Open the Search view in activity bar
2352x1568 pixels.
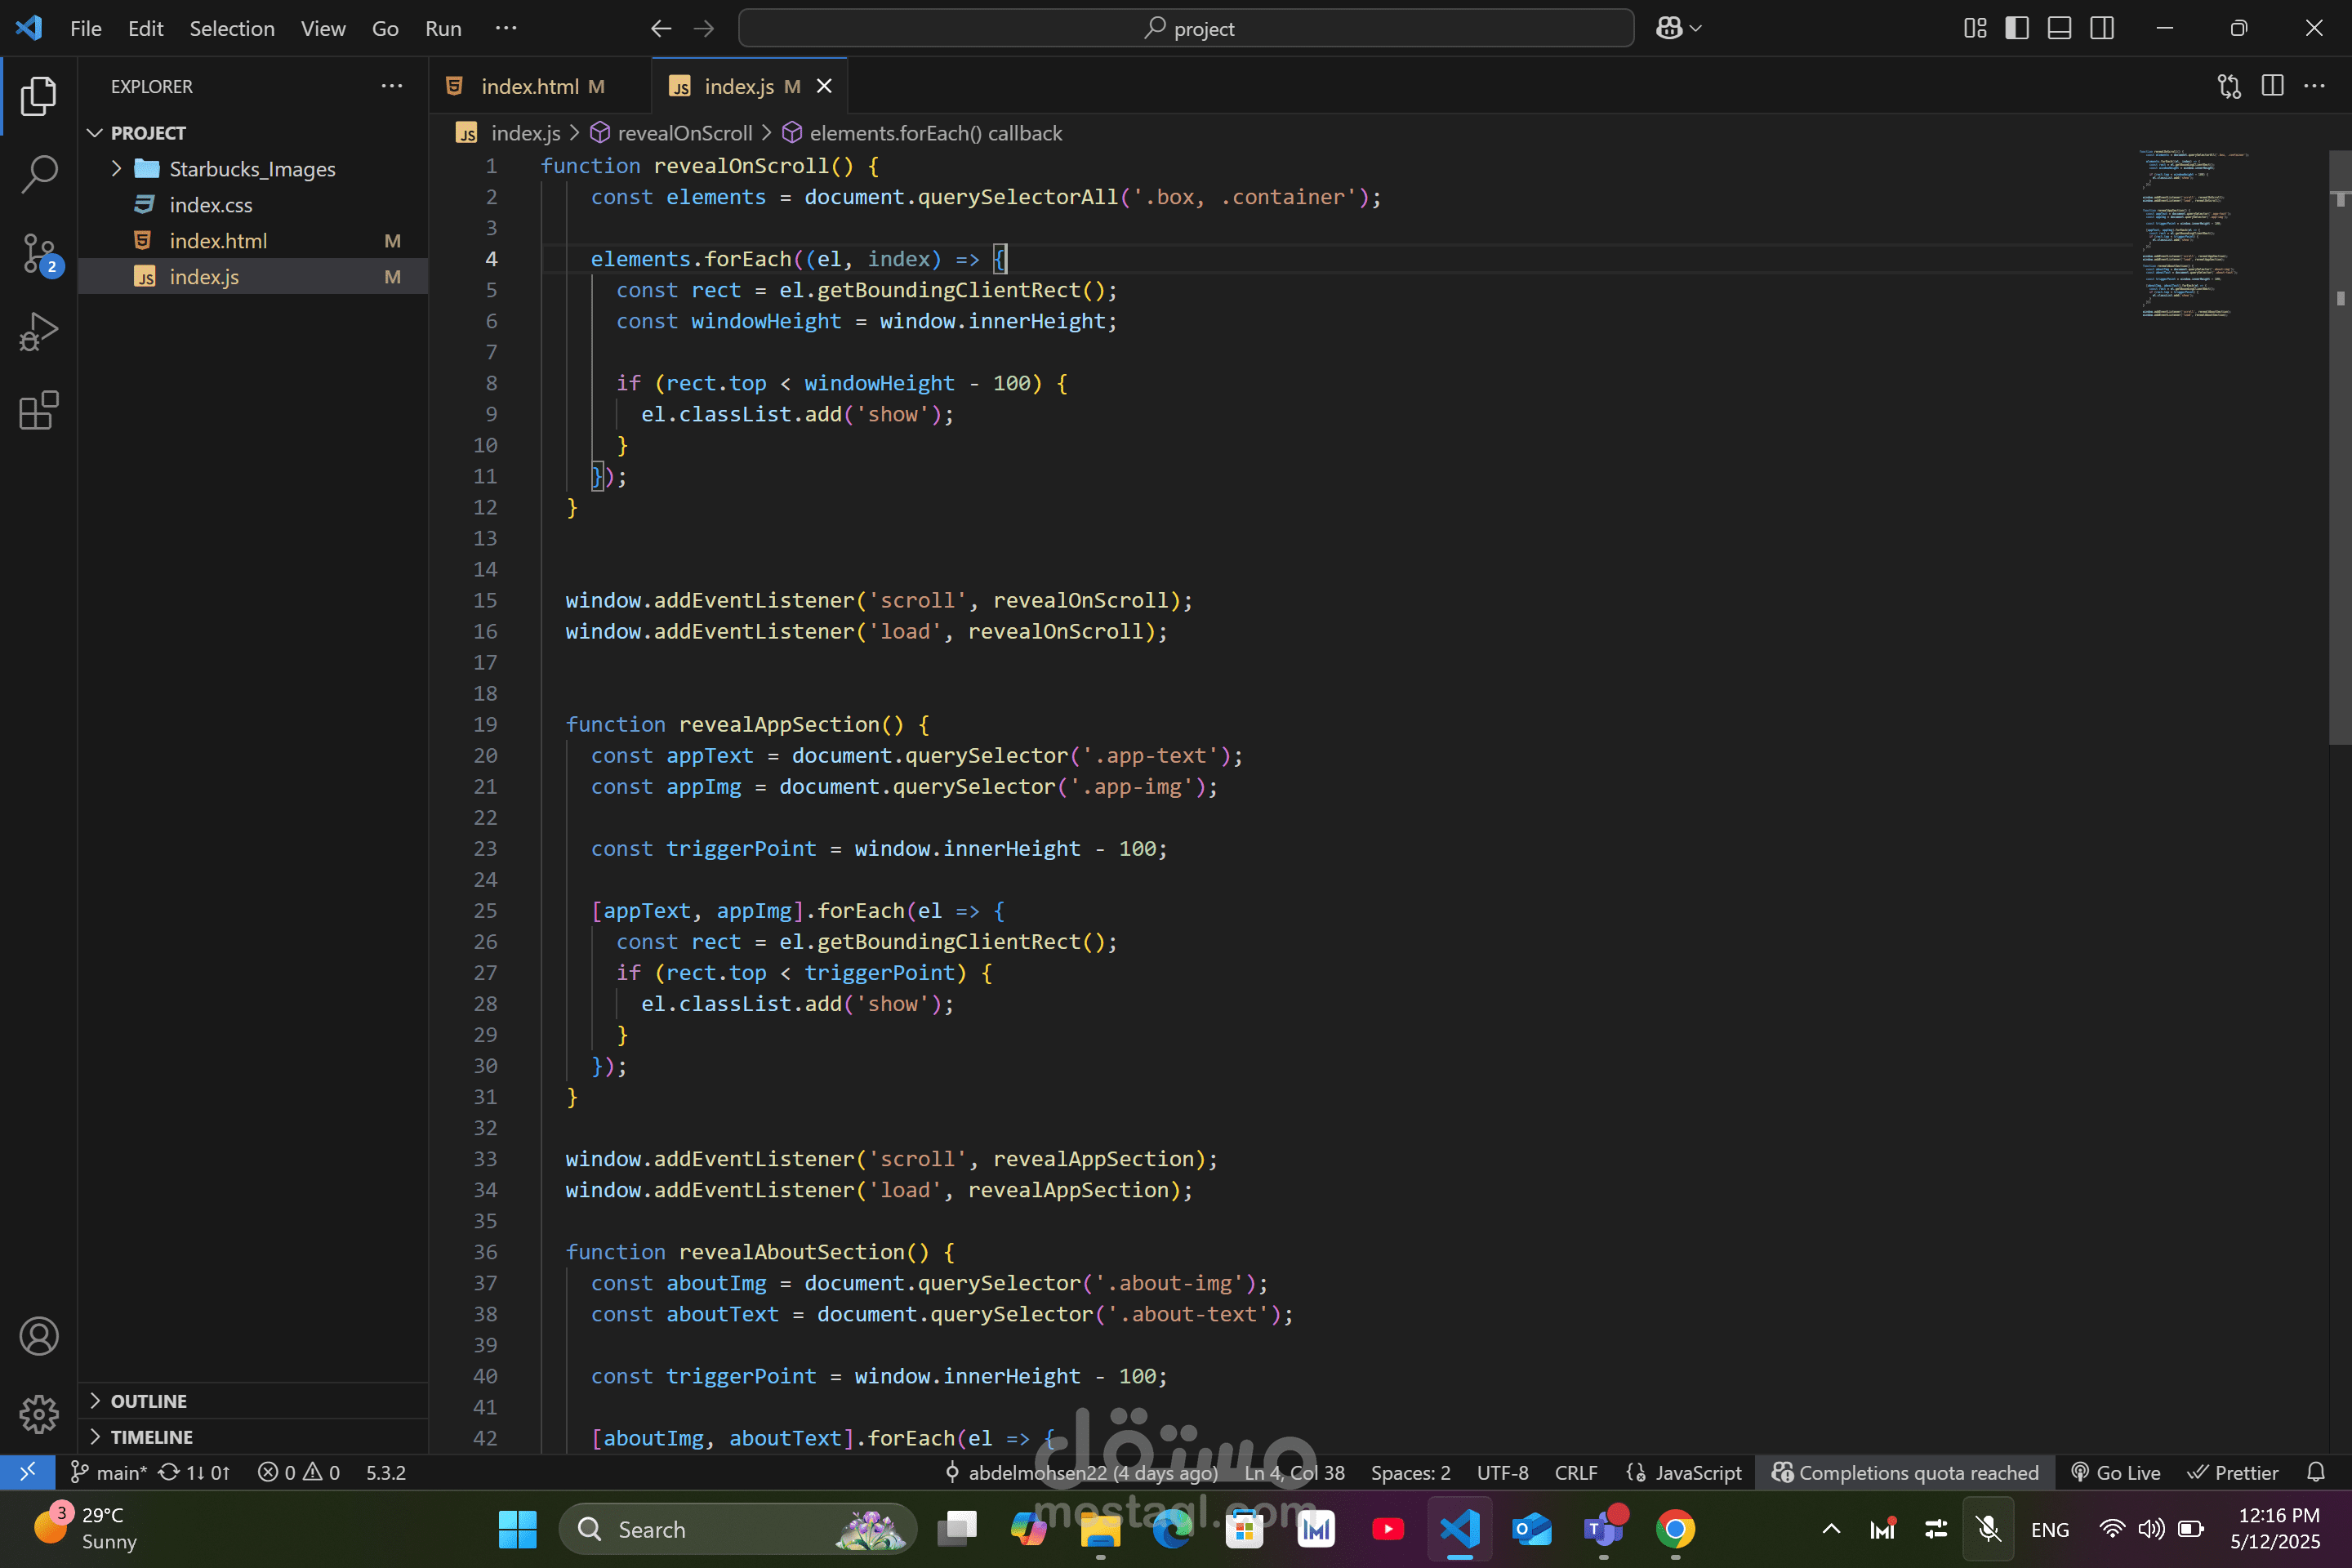click(x=38, y=174)
